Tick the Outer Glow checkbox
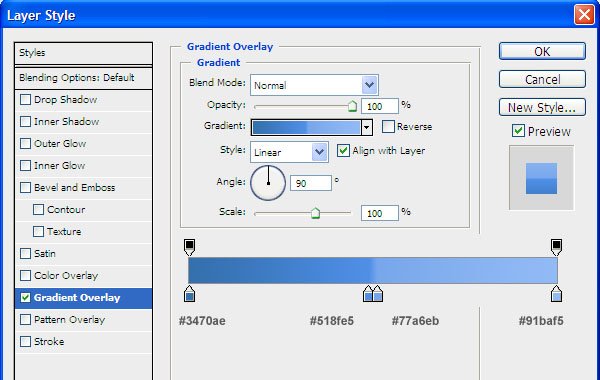This screenshot has width=600, height=380. coord(25,144)
